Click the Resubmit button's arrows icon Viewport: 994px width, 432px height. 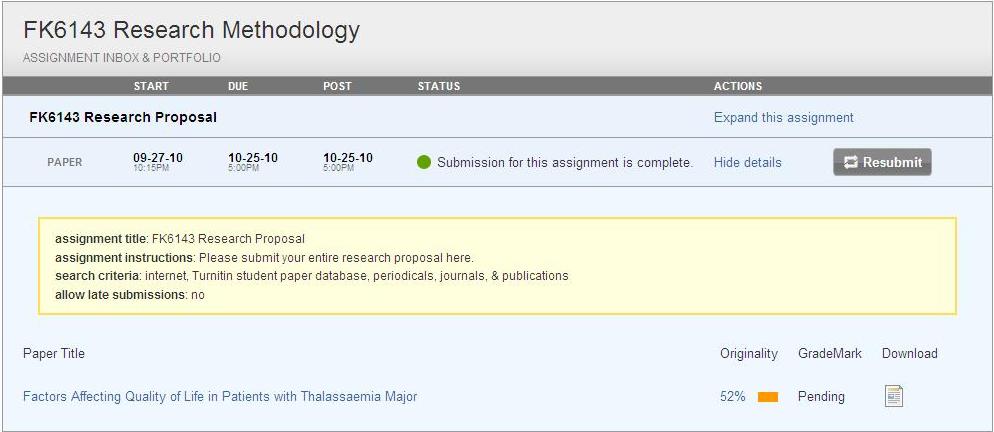851,162
